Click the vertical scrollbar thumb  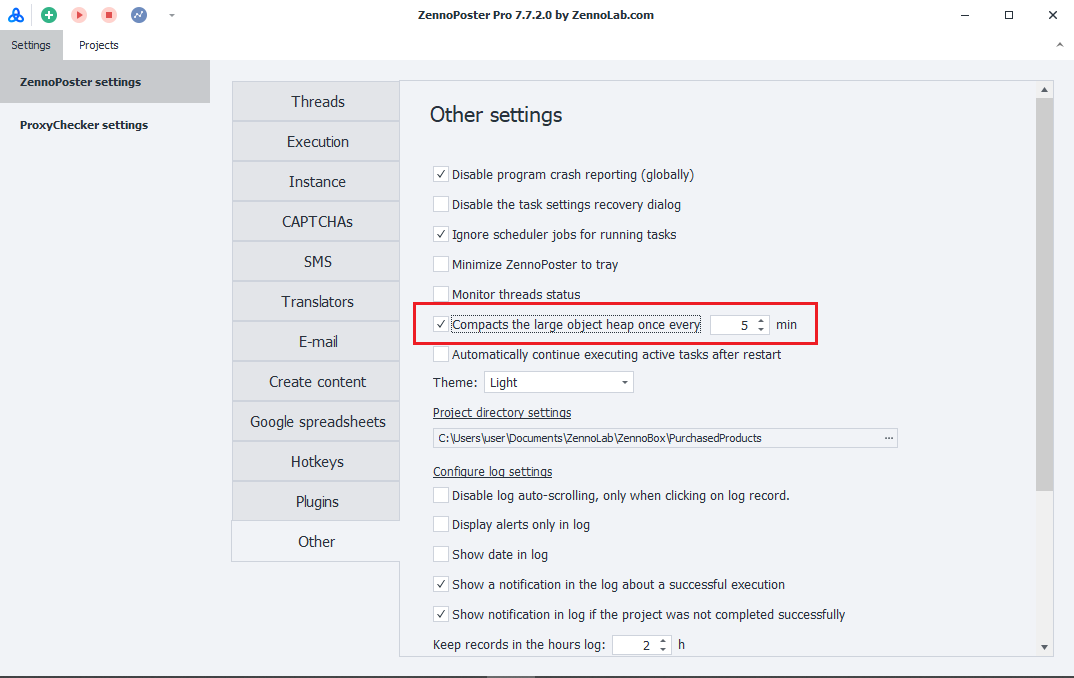1044,290
